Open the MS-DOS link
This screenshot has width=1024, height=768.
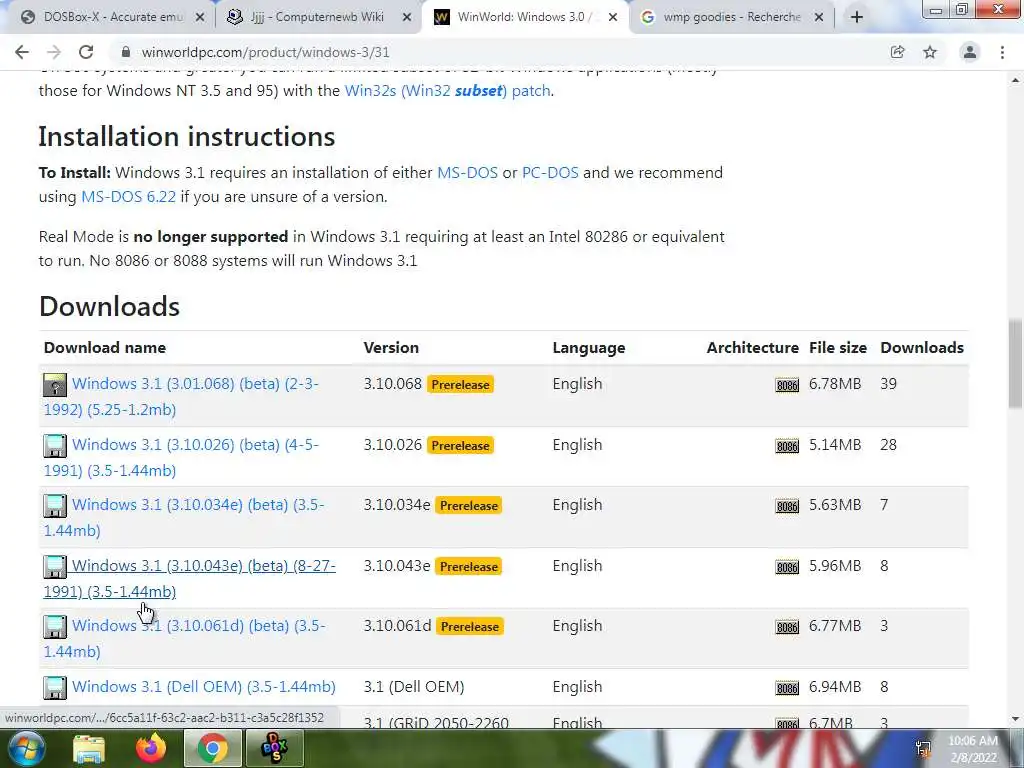[468, 173]
